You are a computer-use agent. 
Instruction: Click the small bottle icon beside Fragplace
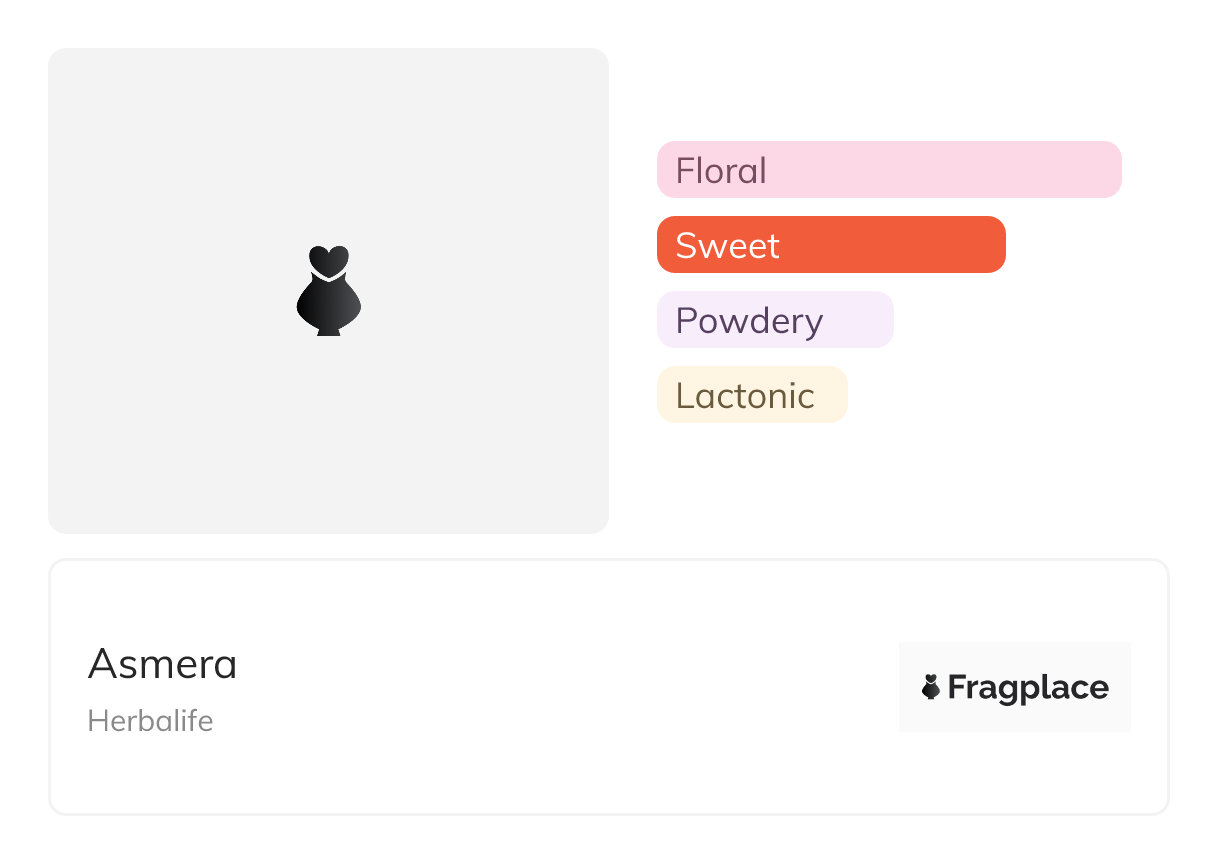(x=931, y=687)
